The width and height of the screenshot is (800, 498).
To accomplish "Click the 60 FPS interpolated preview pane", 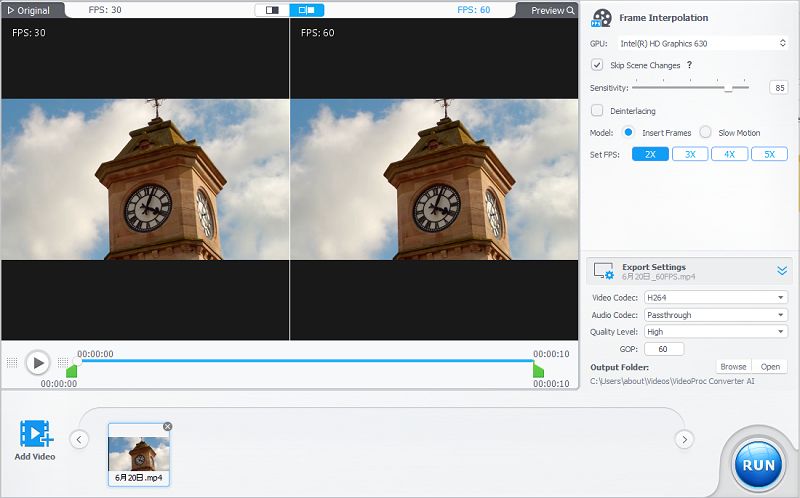I will coord(434,179).
